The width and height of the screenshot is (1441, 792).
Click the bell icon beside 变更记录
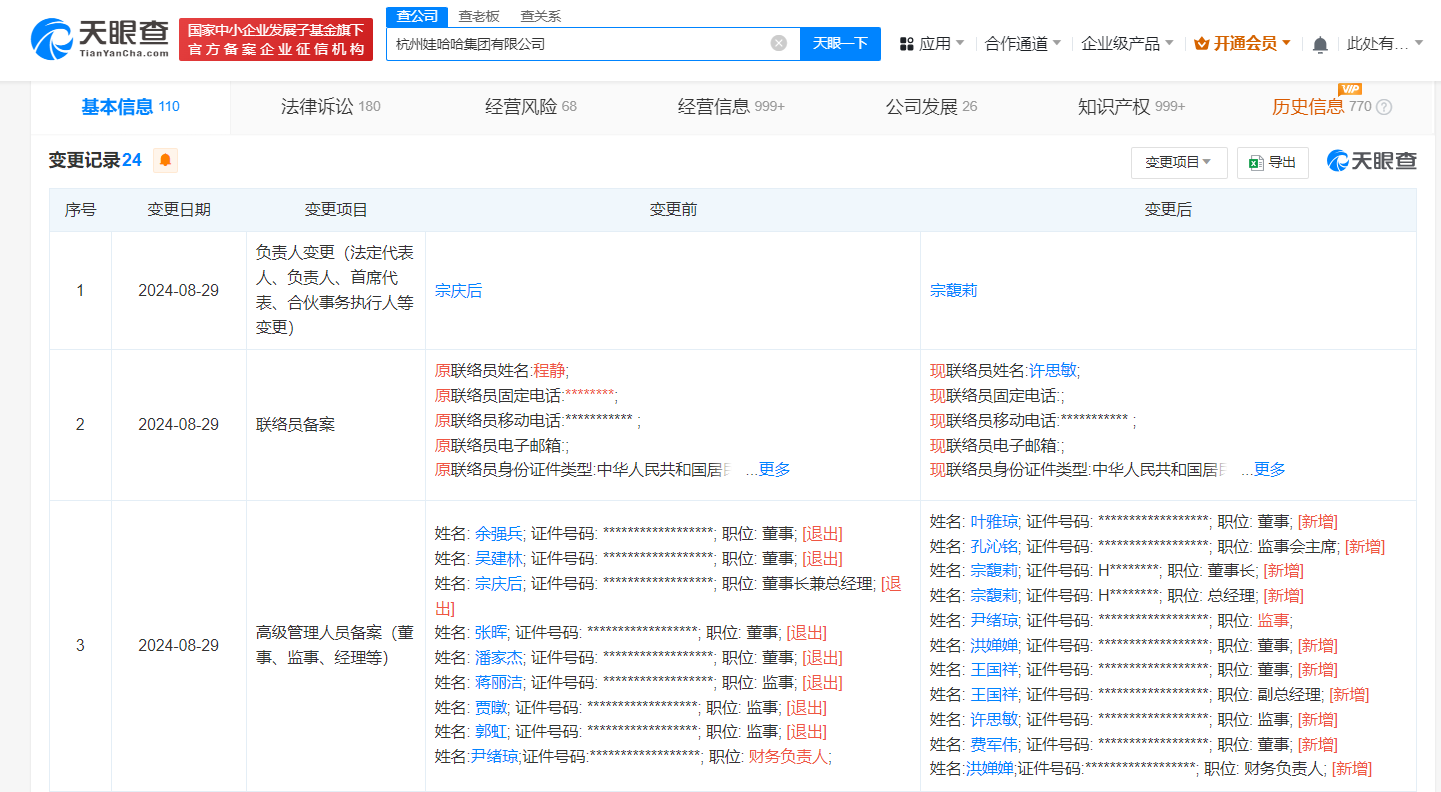[x=164, y=160]
